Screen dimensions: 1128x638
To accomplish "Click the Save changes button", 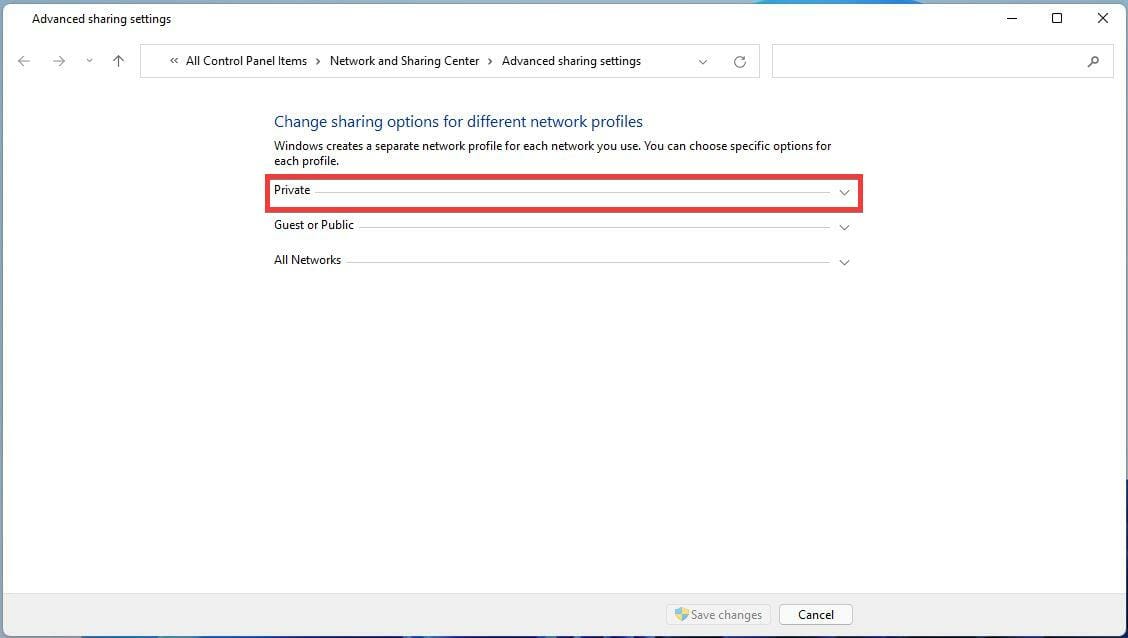I will [718, 614].
